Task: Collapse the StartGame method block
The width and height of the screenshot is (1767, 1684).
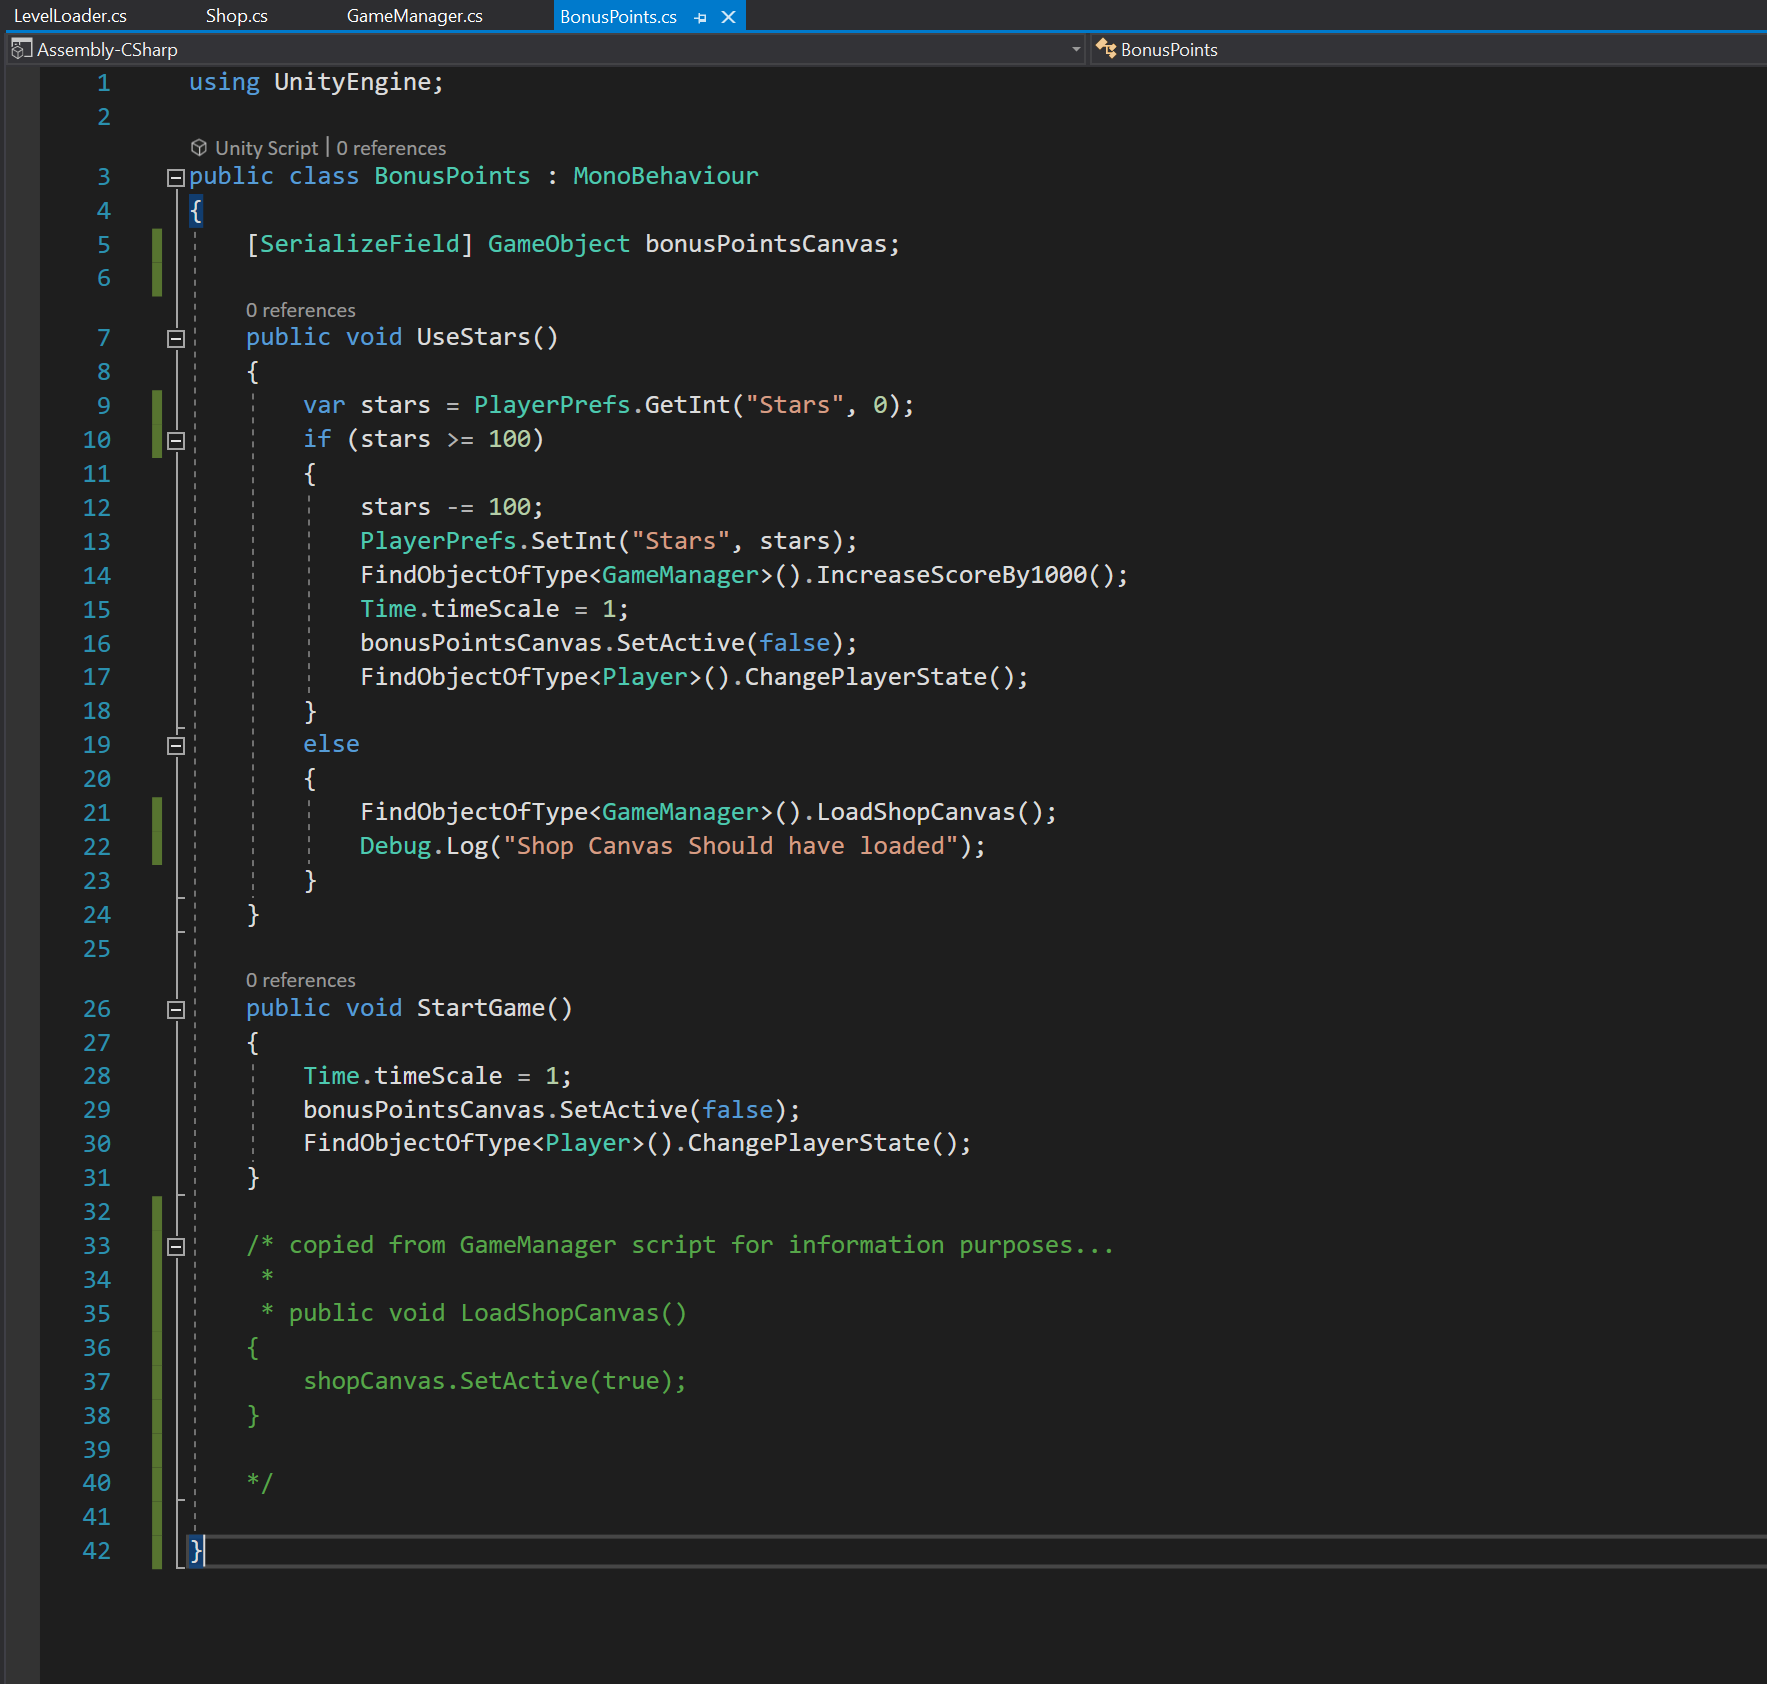Action: tap(175, 1009)
